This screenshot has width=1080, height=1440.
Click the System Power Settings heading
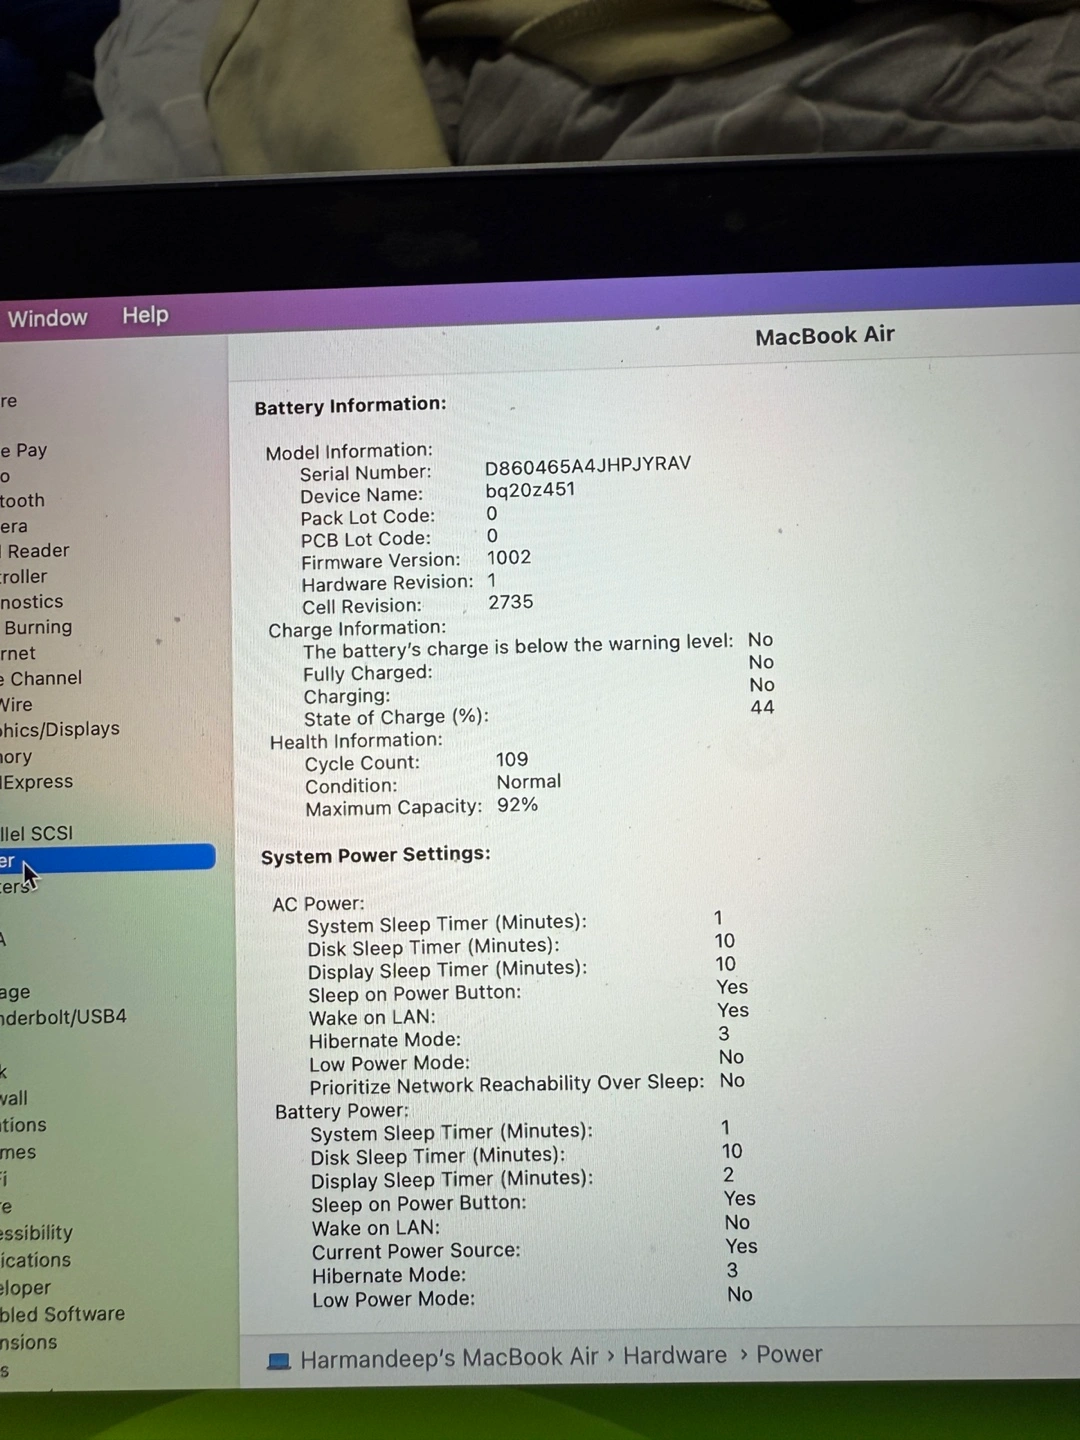tap(376, 856)
